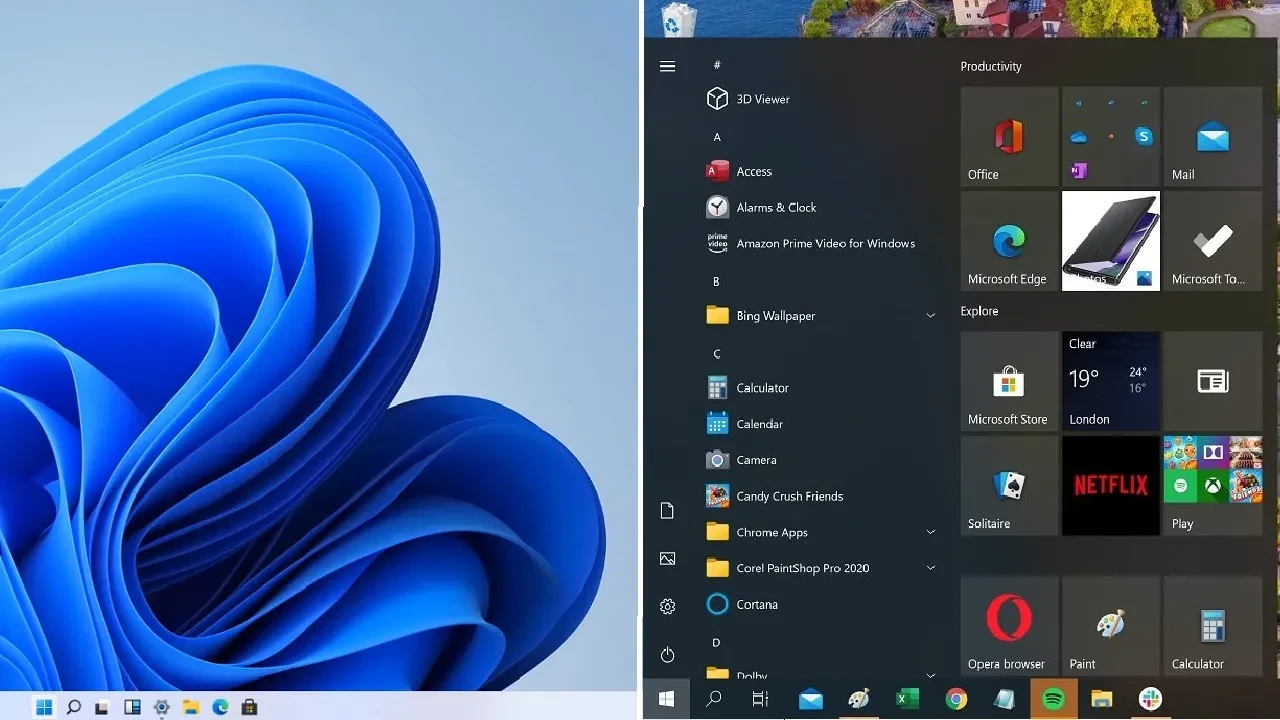Screen dimensions: 1280x720
Task: Open Spotify from the taskbar
Action: 1052,699
